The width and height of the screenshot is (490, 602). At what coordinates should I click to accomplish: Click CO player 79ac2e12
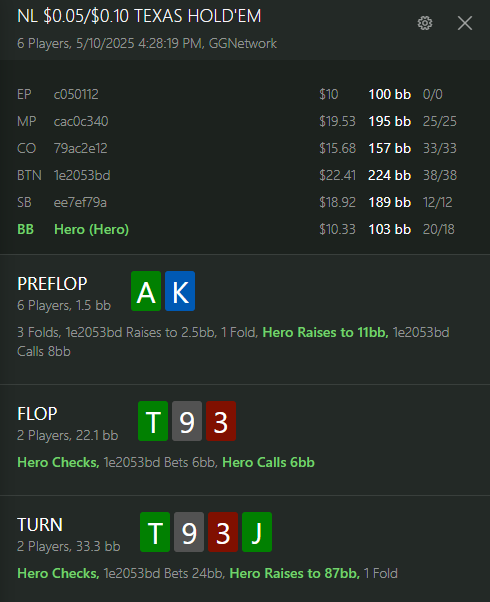[x=245, y=148]
